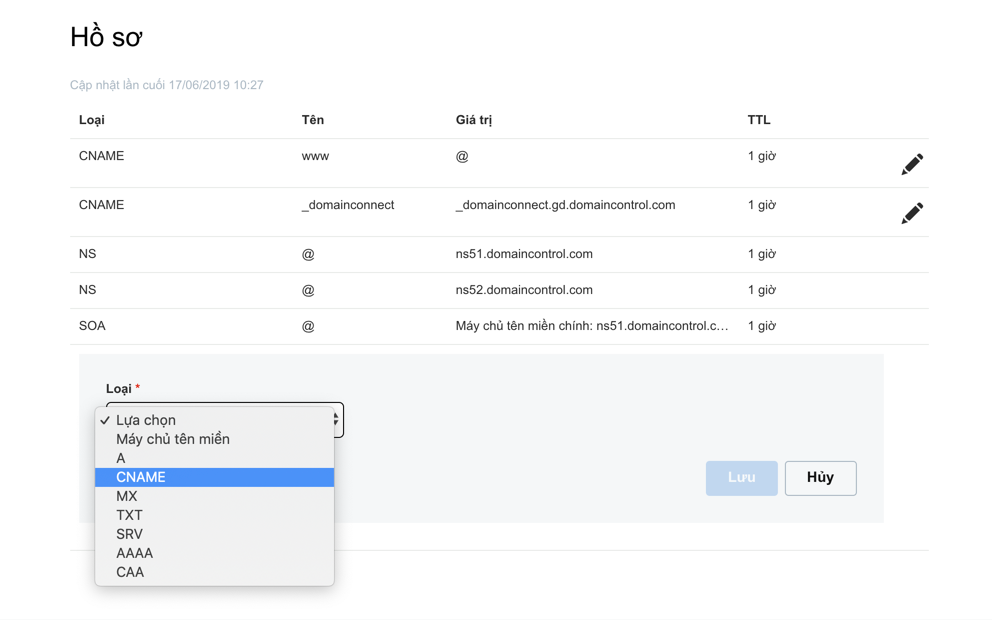
Task: Select Máy chủ tên miền option
Action: click(x=214, y=439)
